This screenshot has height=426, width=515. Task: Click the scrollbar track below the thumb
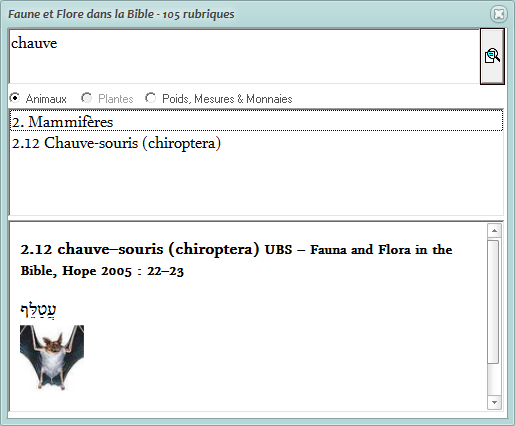pos(494,379)
